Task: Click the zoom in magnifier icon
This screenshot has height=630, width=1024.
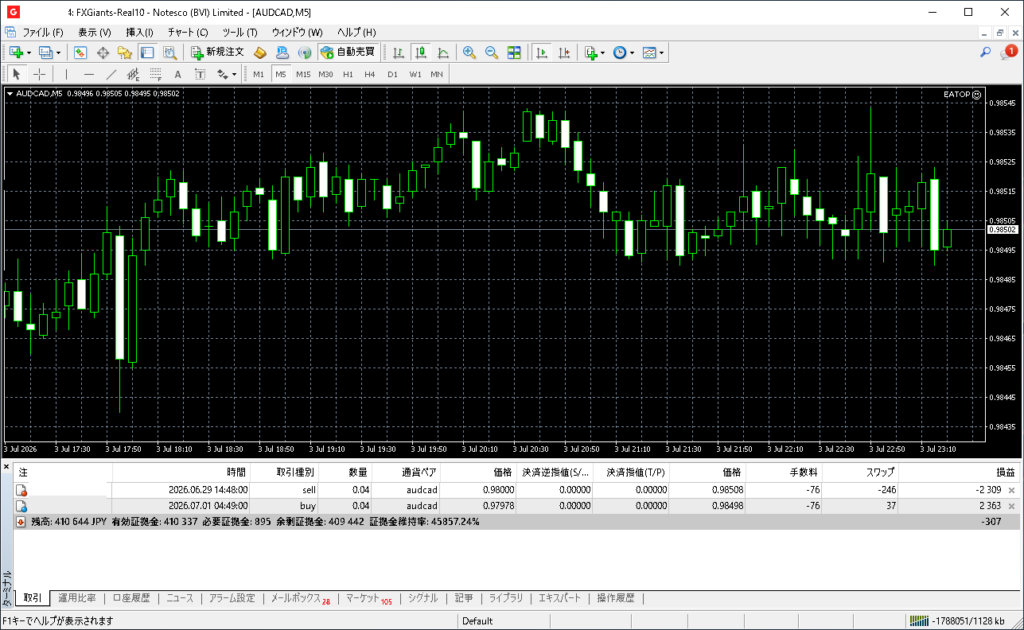Action: 469,53
